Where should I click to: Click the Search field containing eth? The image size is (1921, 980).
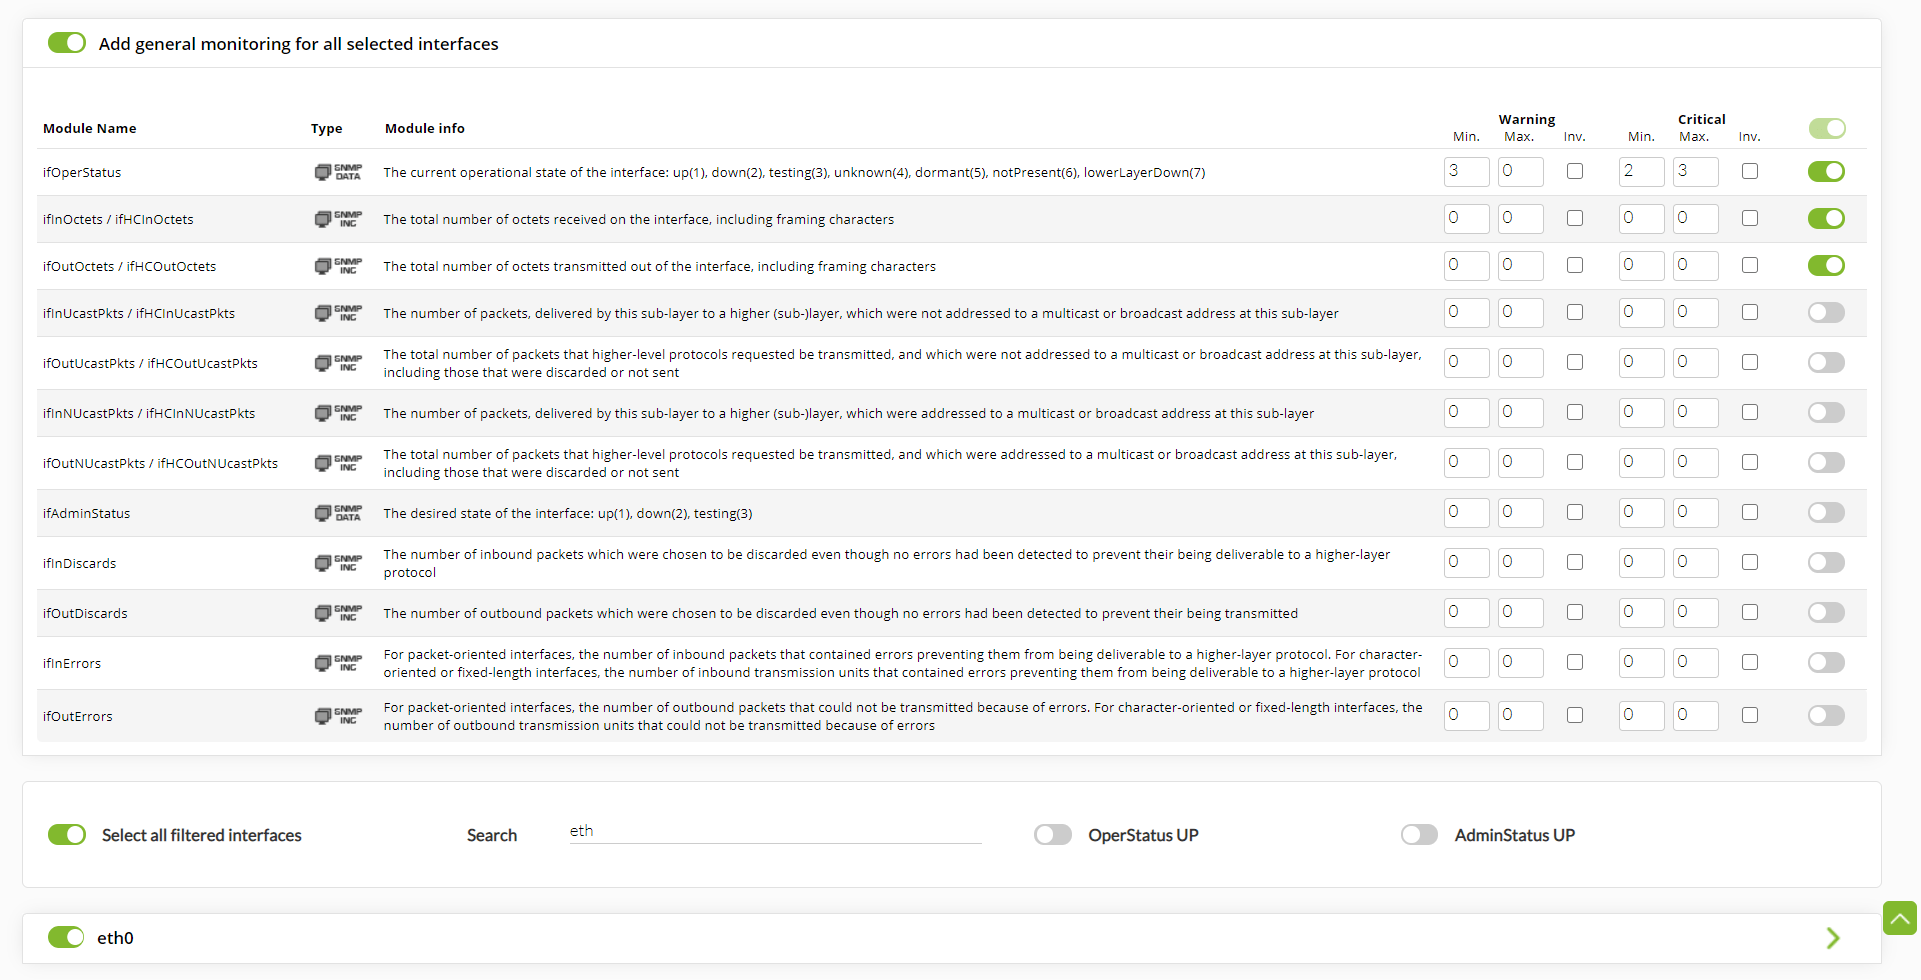tap(775, 832)
